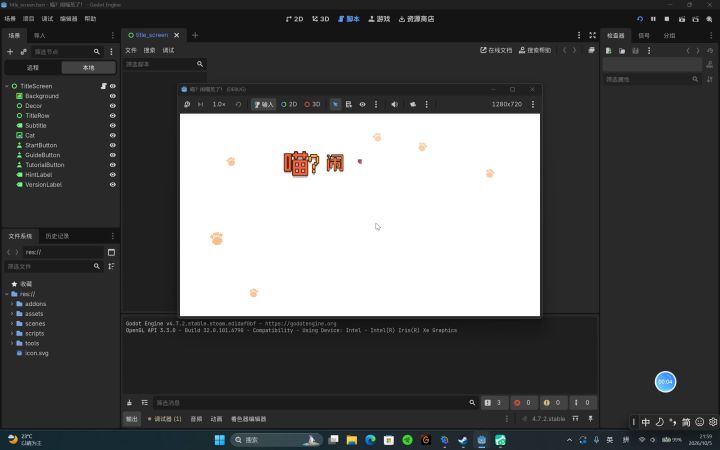Viewport: 720px width, 450px height.
Task: Toggle warning message filter in output panel
Action: click(552, 403)
